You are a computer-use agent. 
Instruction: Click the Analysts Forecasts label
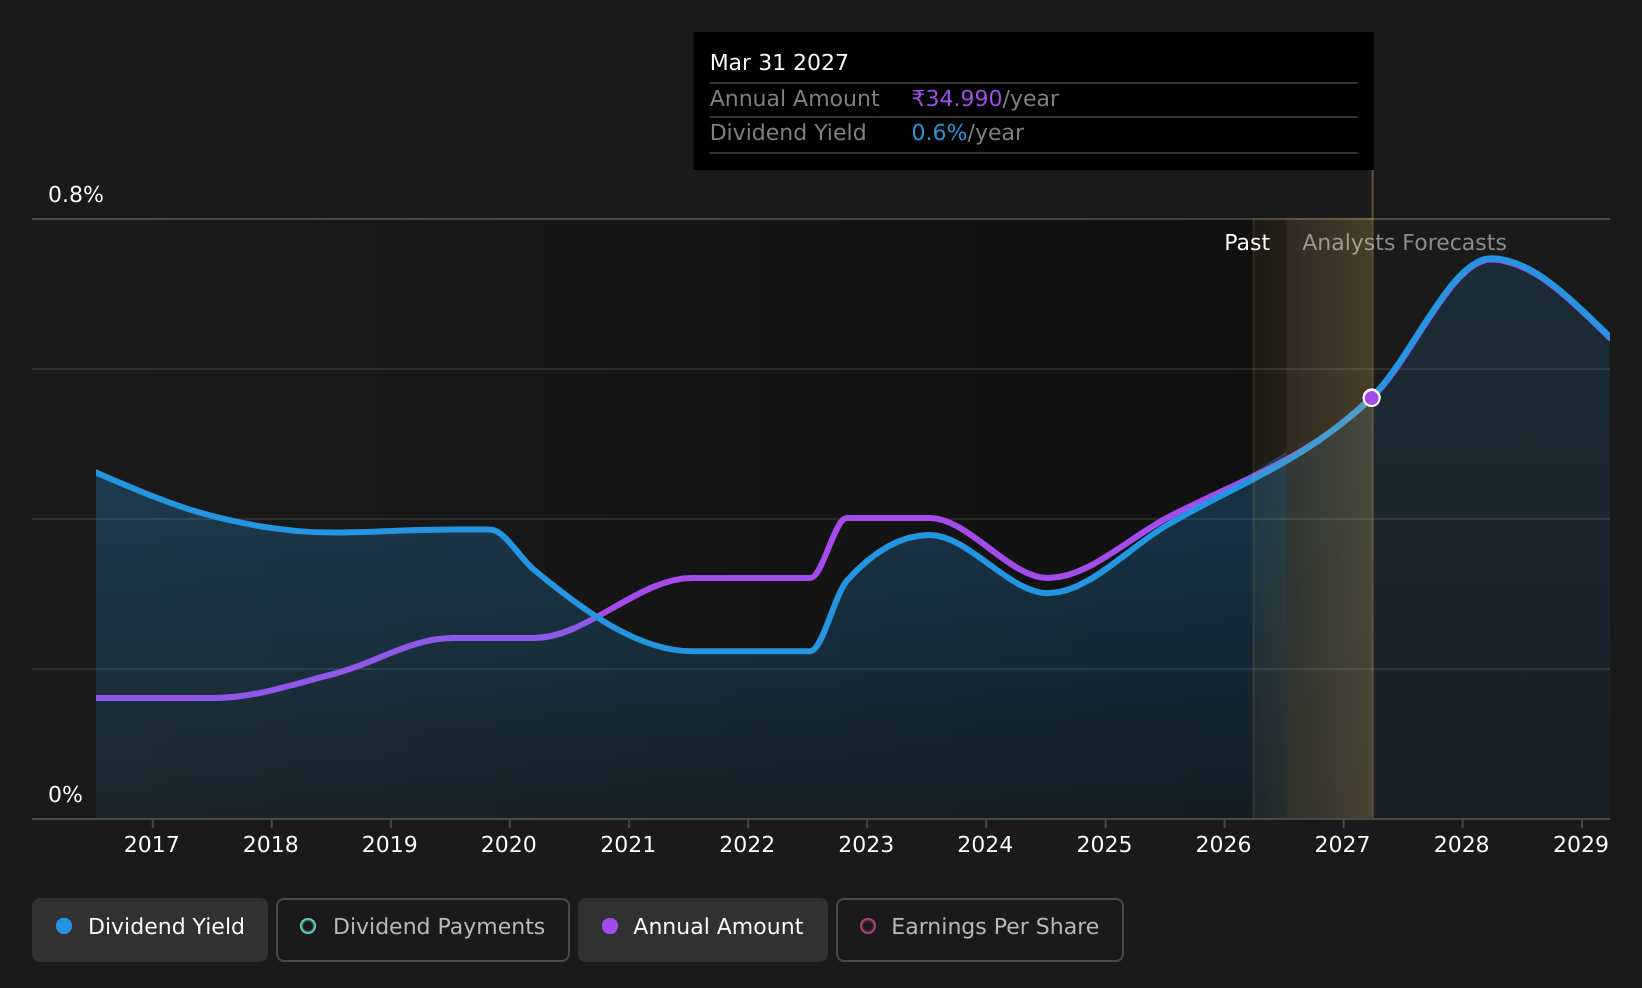[1404, 243]
